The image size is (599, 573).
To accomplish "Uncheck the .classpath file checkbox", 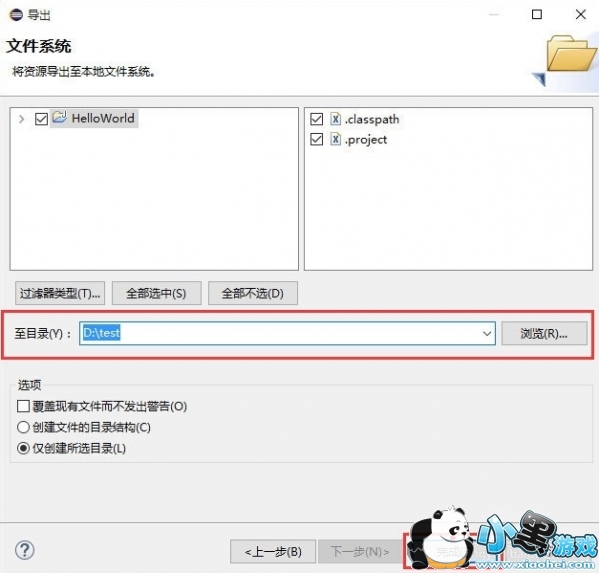I will click(x=316, y=119).
